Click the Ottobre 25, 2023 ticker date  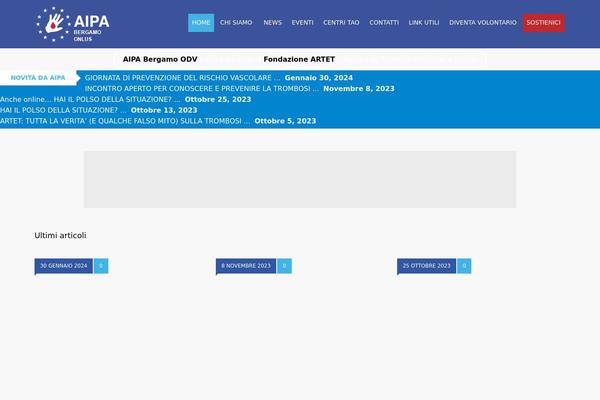pos(218,100)
